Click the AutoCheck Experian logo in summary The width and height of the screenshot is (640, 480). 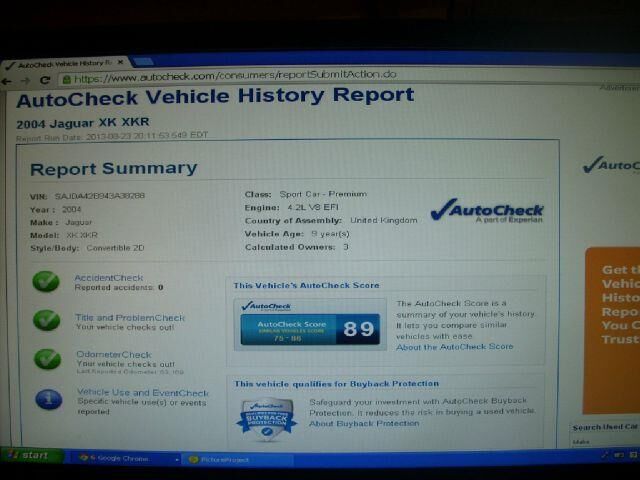(487, 211)
